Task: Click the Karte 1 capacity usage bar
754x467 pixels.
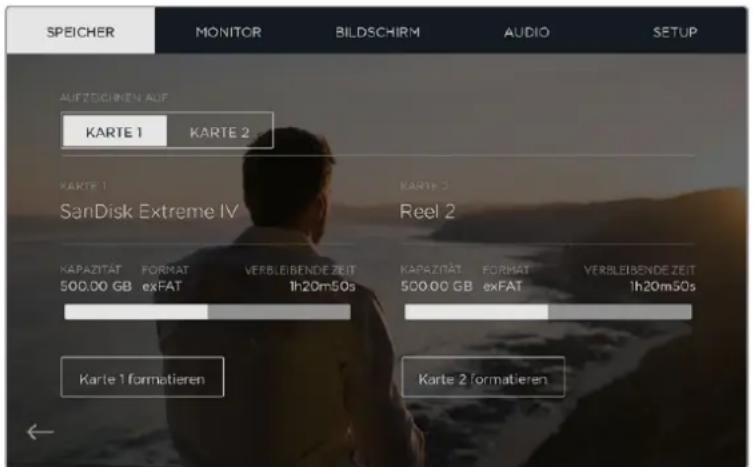Action: (208, 312)
